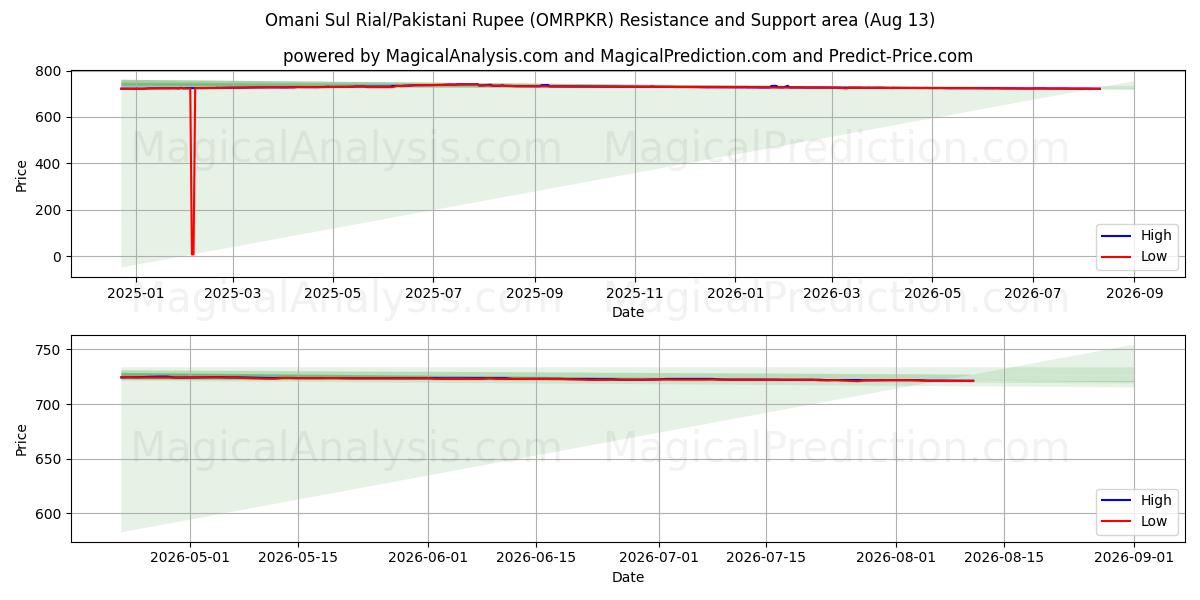Click the '2025-01' date tick label
Viewport: 1200px width, 600px height.
pyautogui.click(x=134, y=294)
